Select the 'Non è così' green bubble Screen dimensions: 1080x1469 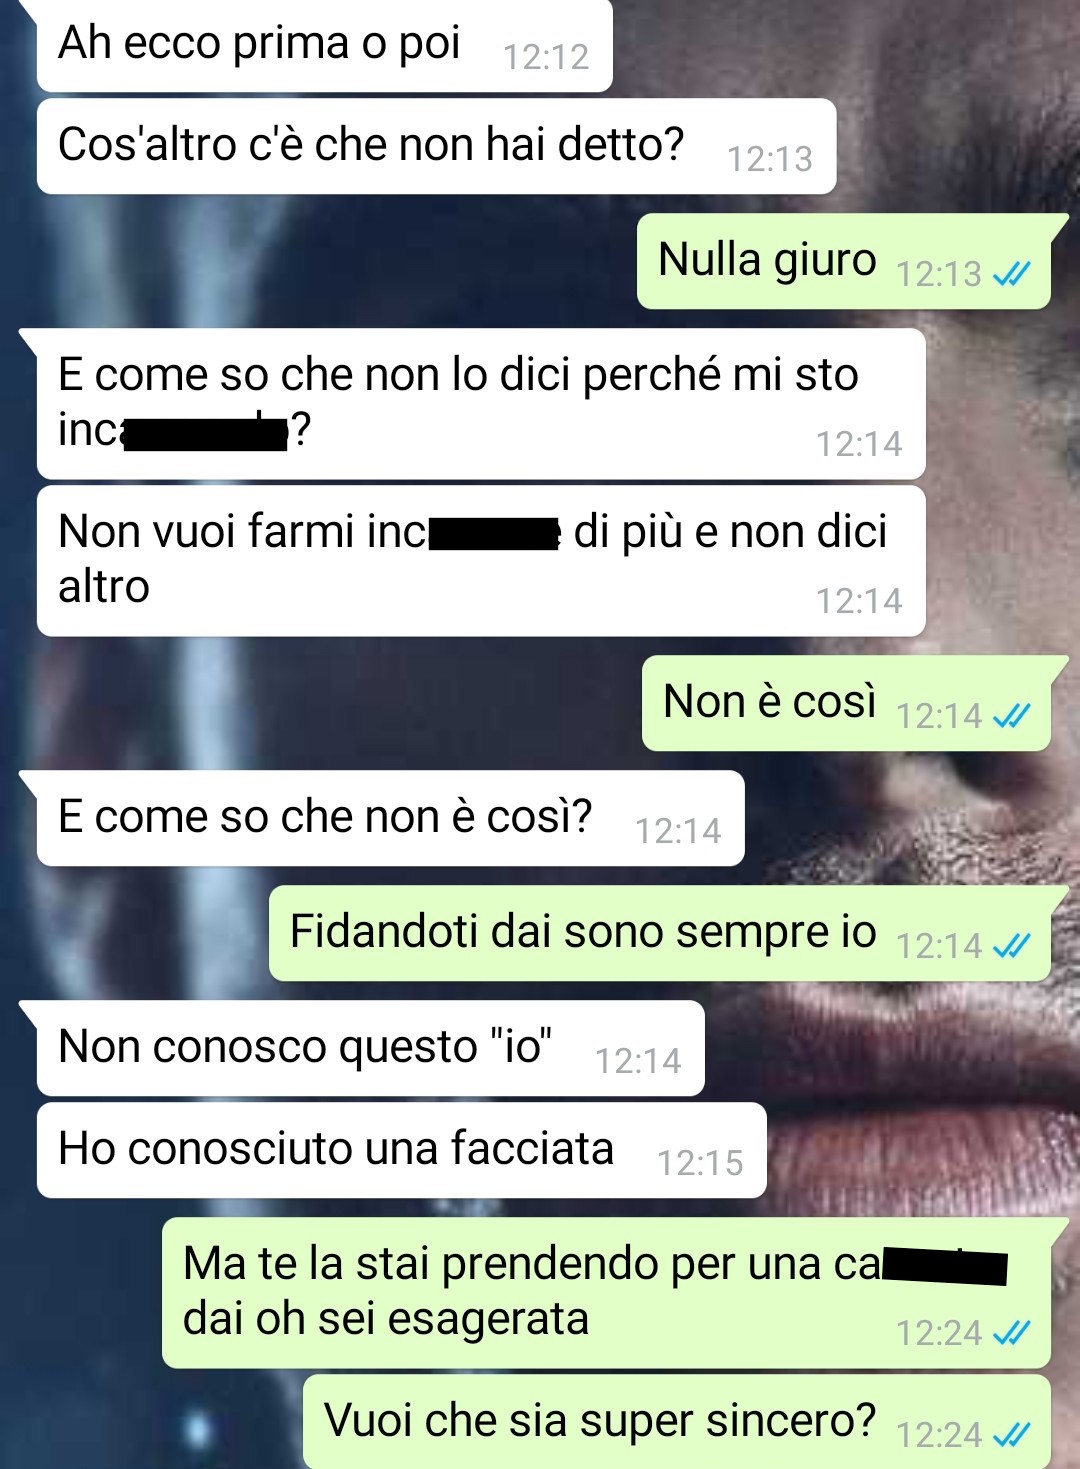pos(846,703)
